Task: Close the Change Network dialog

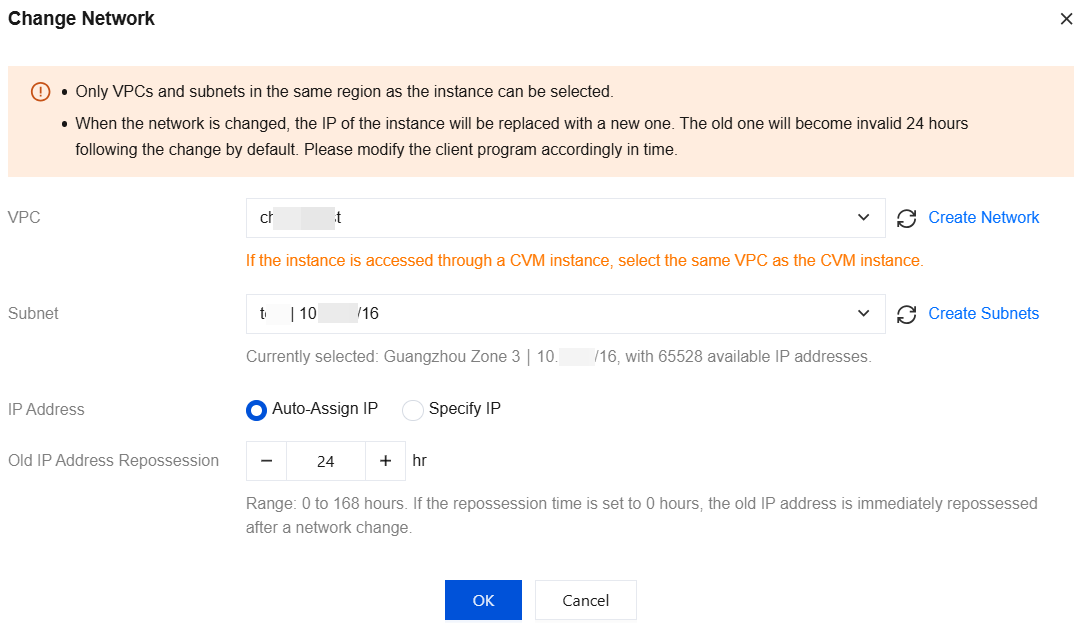Action: (1066, 19)
